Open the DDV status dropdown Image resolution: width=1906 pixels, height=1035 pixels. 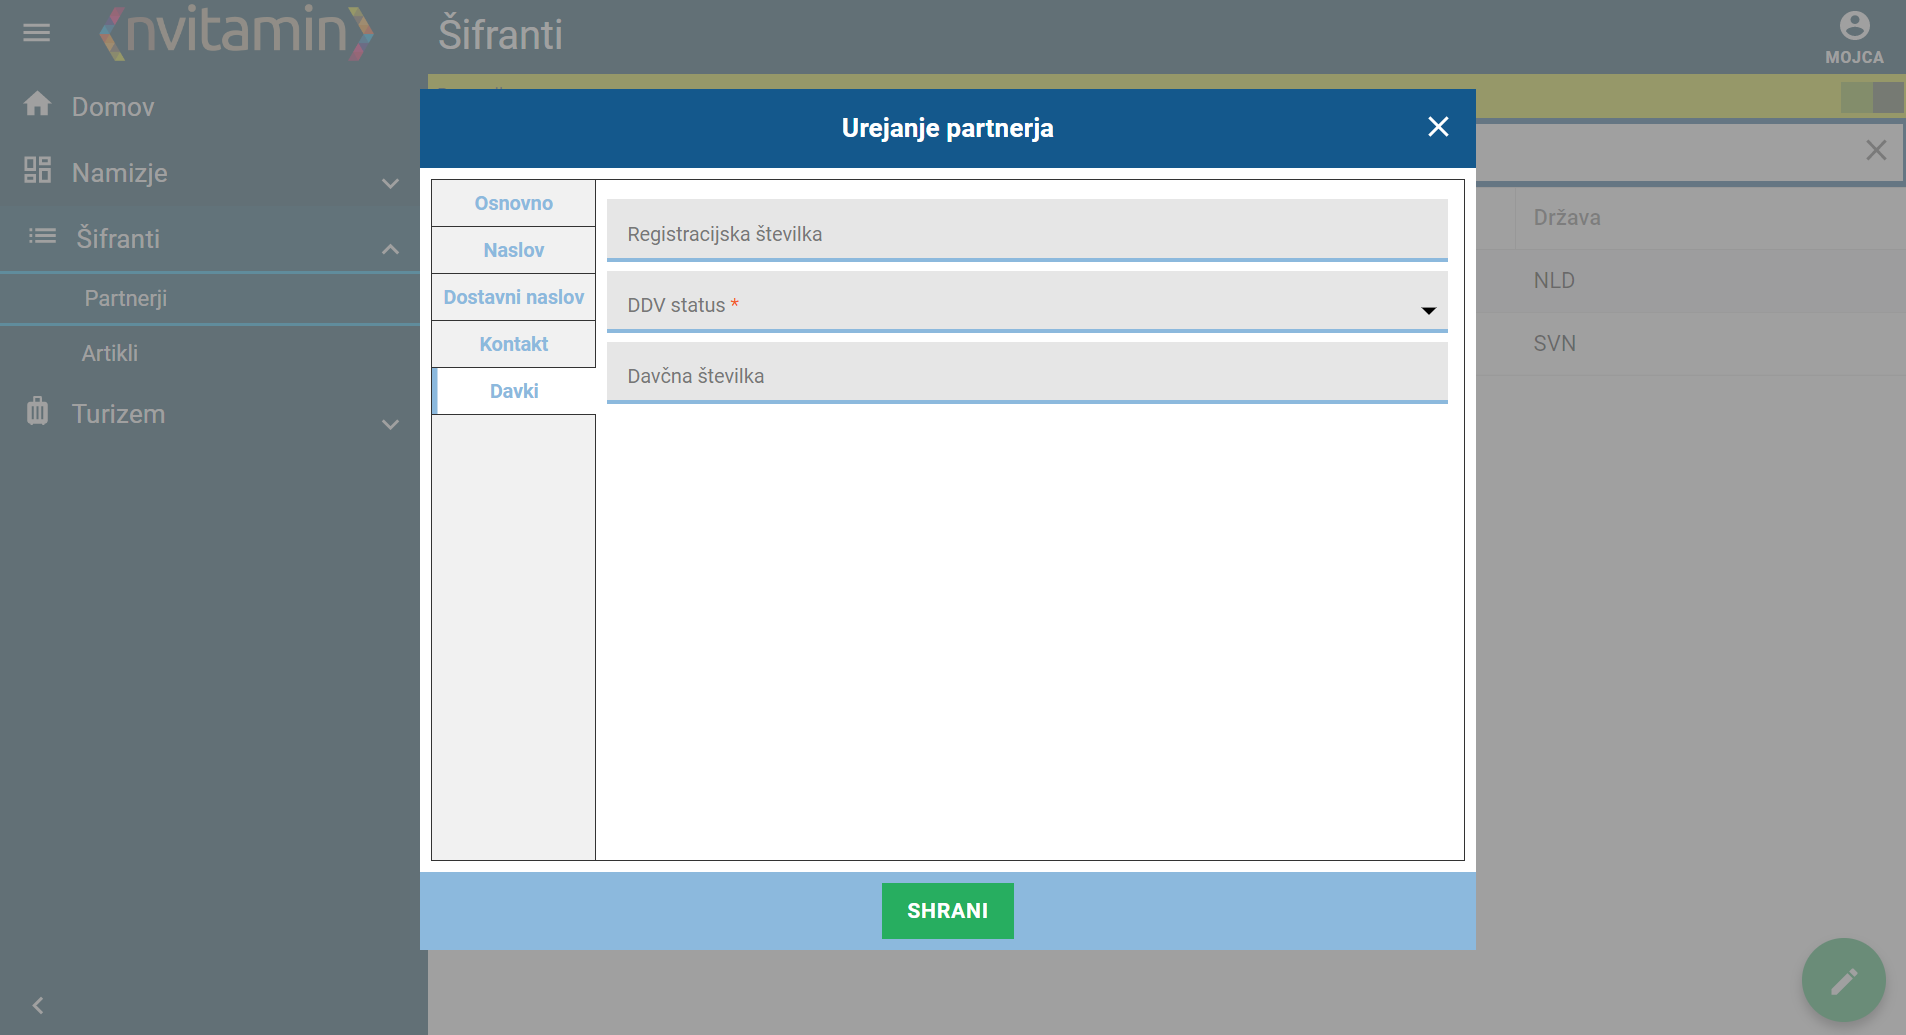coord(1027,303)
